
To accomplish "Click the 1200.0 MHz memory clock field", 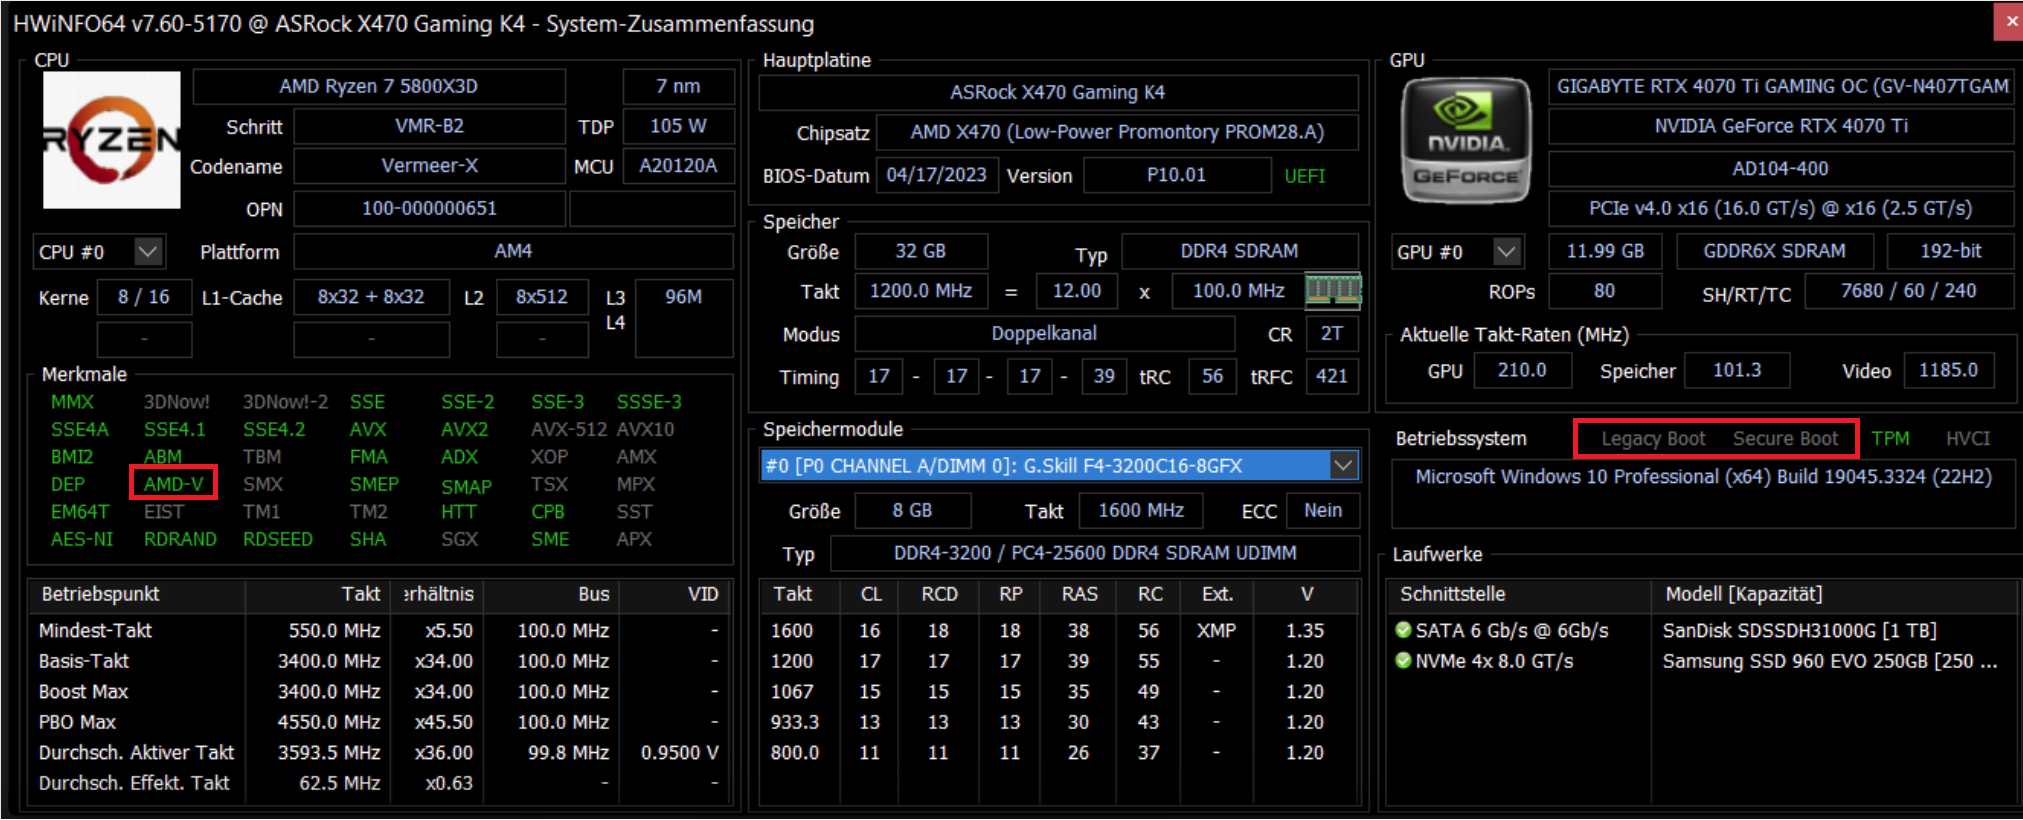I will [920, 291].
